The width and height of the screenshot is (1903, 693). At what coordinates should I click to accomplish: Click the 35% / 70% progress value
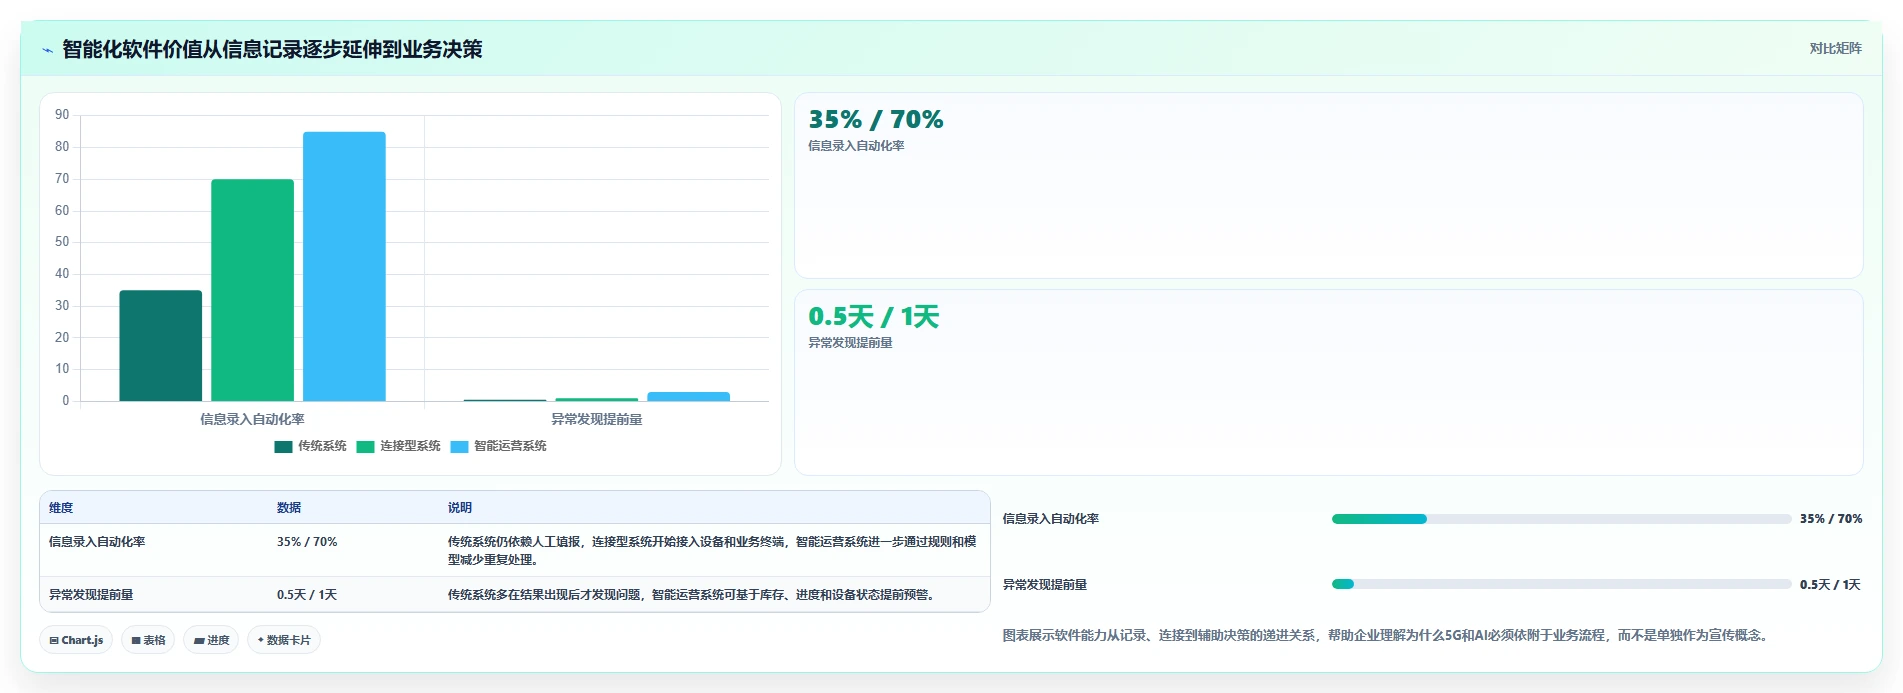(x=1831, y=519)
